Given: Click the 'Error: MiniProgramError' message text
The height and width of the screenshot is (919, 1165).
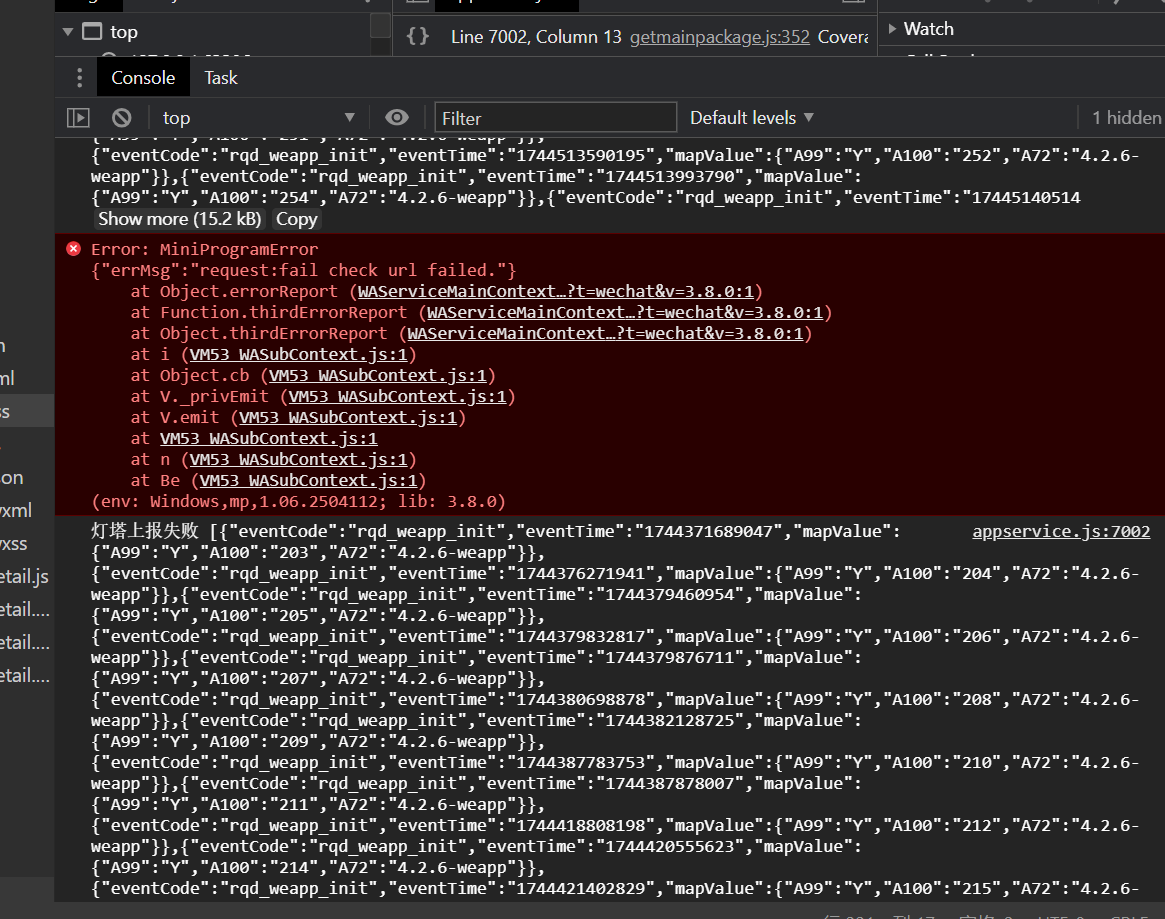Looking at the screenshot, I should (204, 249).
